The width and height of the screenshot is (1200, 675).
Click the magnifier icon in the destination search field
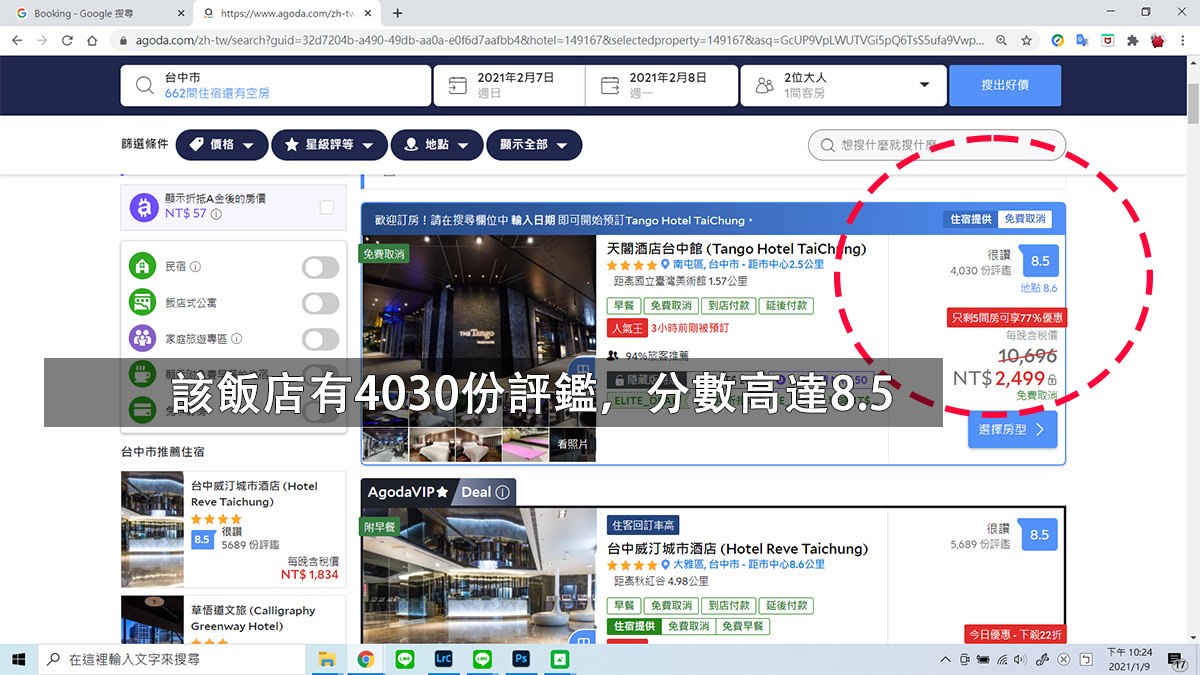coord(144,85)
